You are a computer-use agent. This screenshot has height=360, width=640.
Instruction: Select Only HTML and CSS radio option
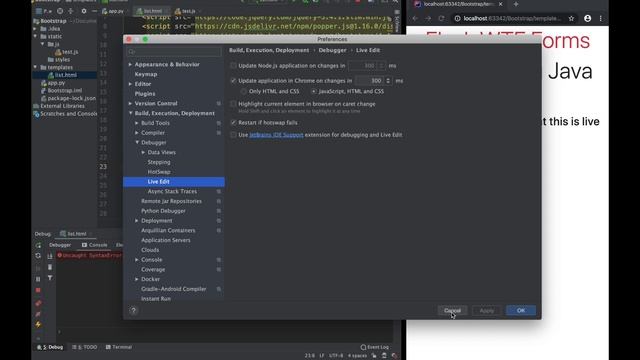(243, 91)
